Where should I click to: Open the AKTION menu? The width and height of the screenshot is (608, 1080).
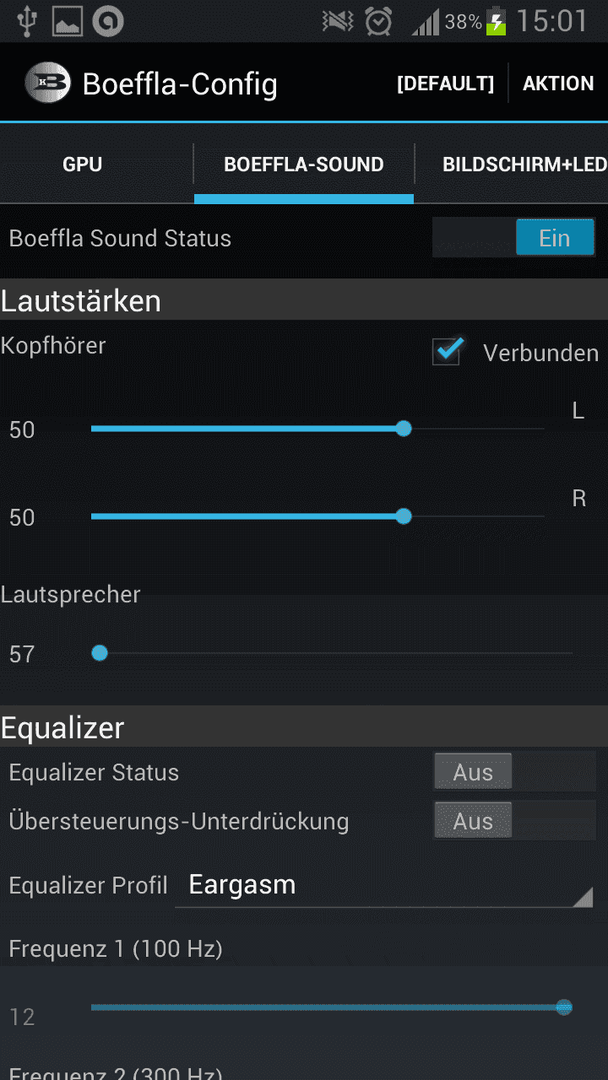click(x=558, y=83)
